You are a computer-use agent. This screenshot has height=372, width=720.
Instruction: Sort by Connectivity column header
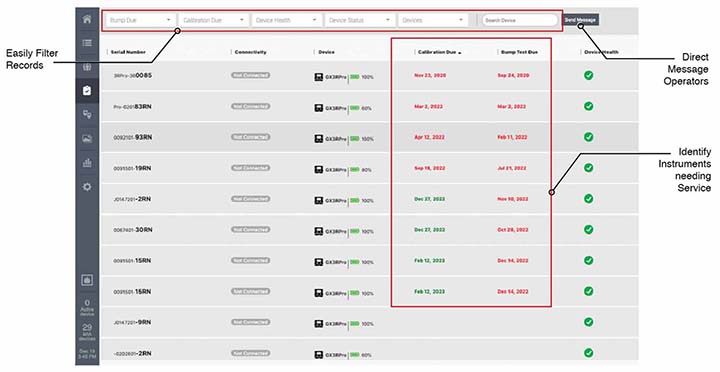click(250, 52)
